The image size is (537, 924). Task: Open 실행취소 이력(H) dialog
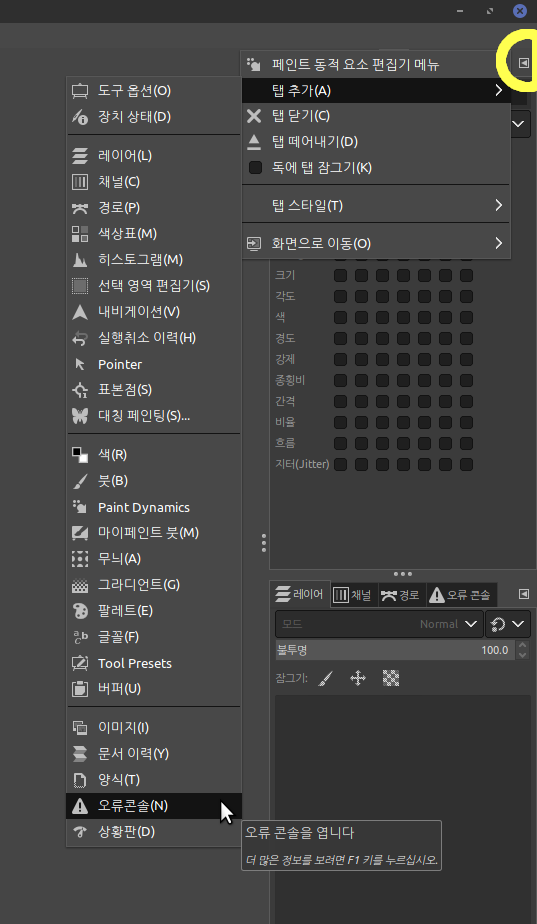[153, 338]
